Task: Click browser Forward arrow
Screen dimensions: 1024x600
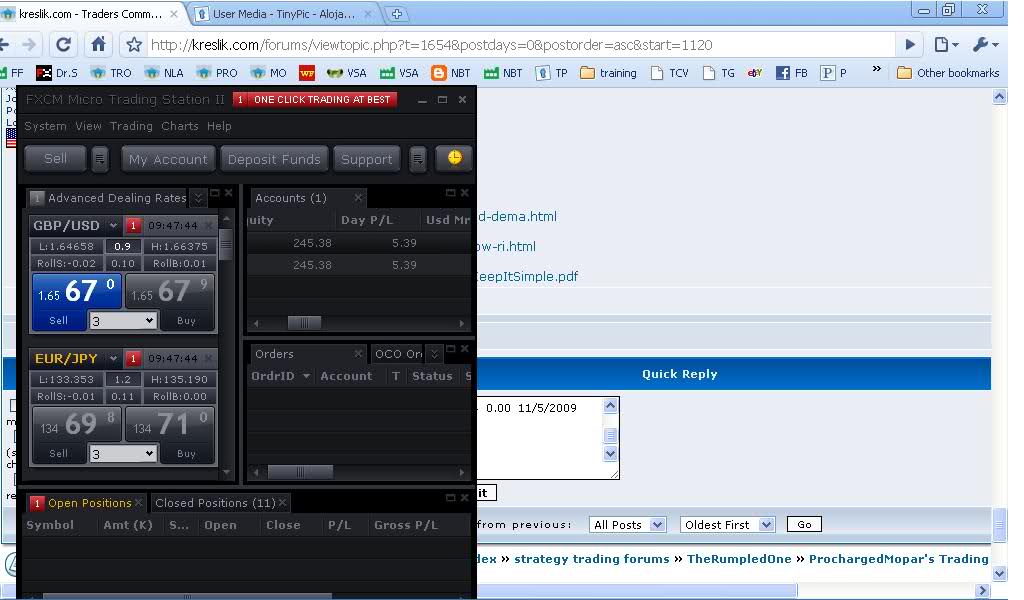Action: coord(29,44)
